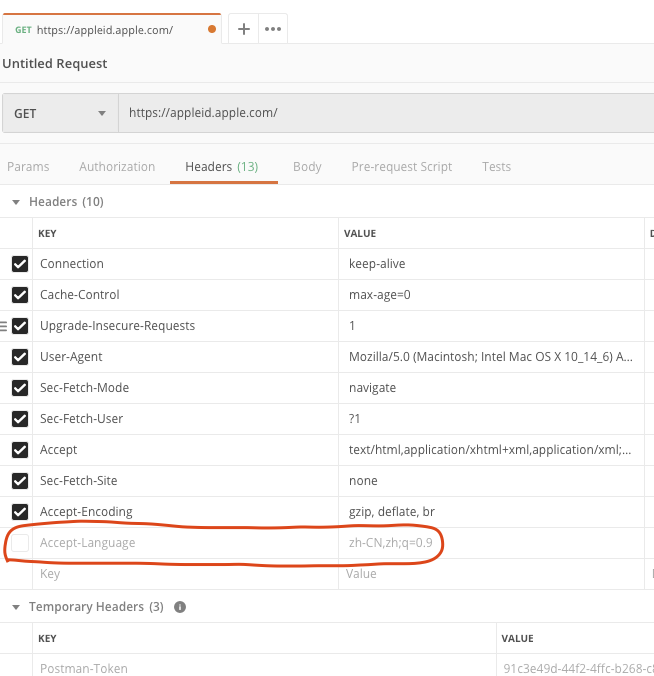Uncheck the Sec-Fetch-User header checkbox

(20, 419)
